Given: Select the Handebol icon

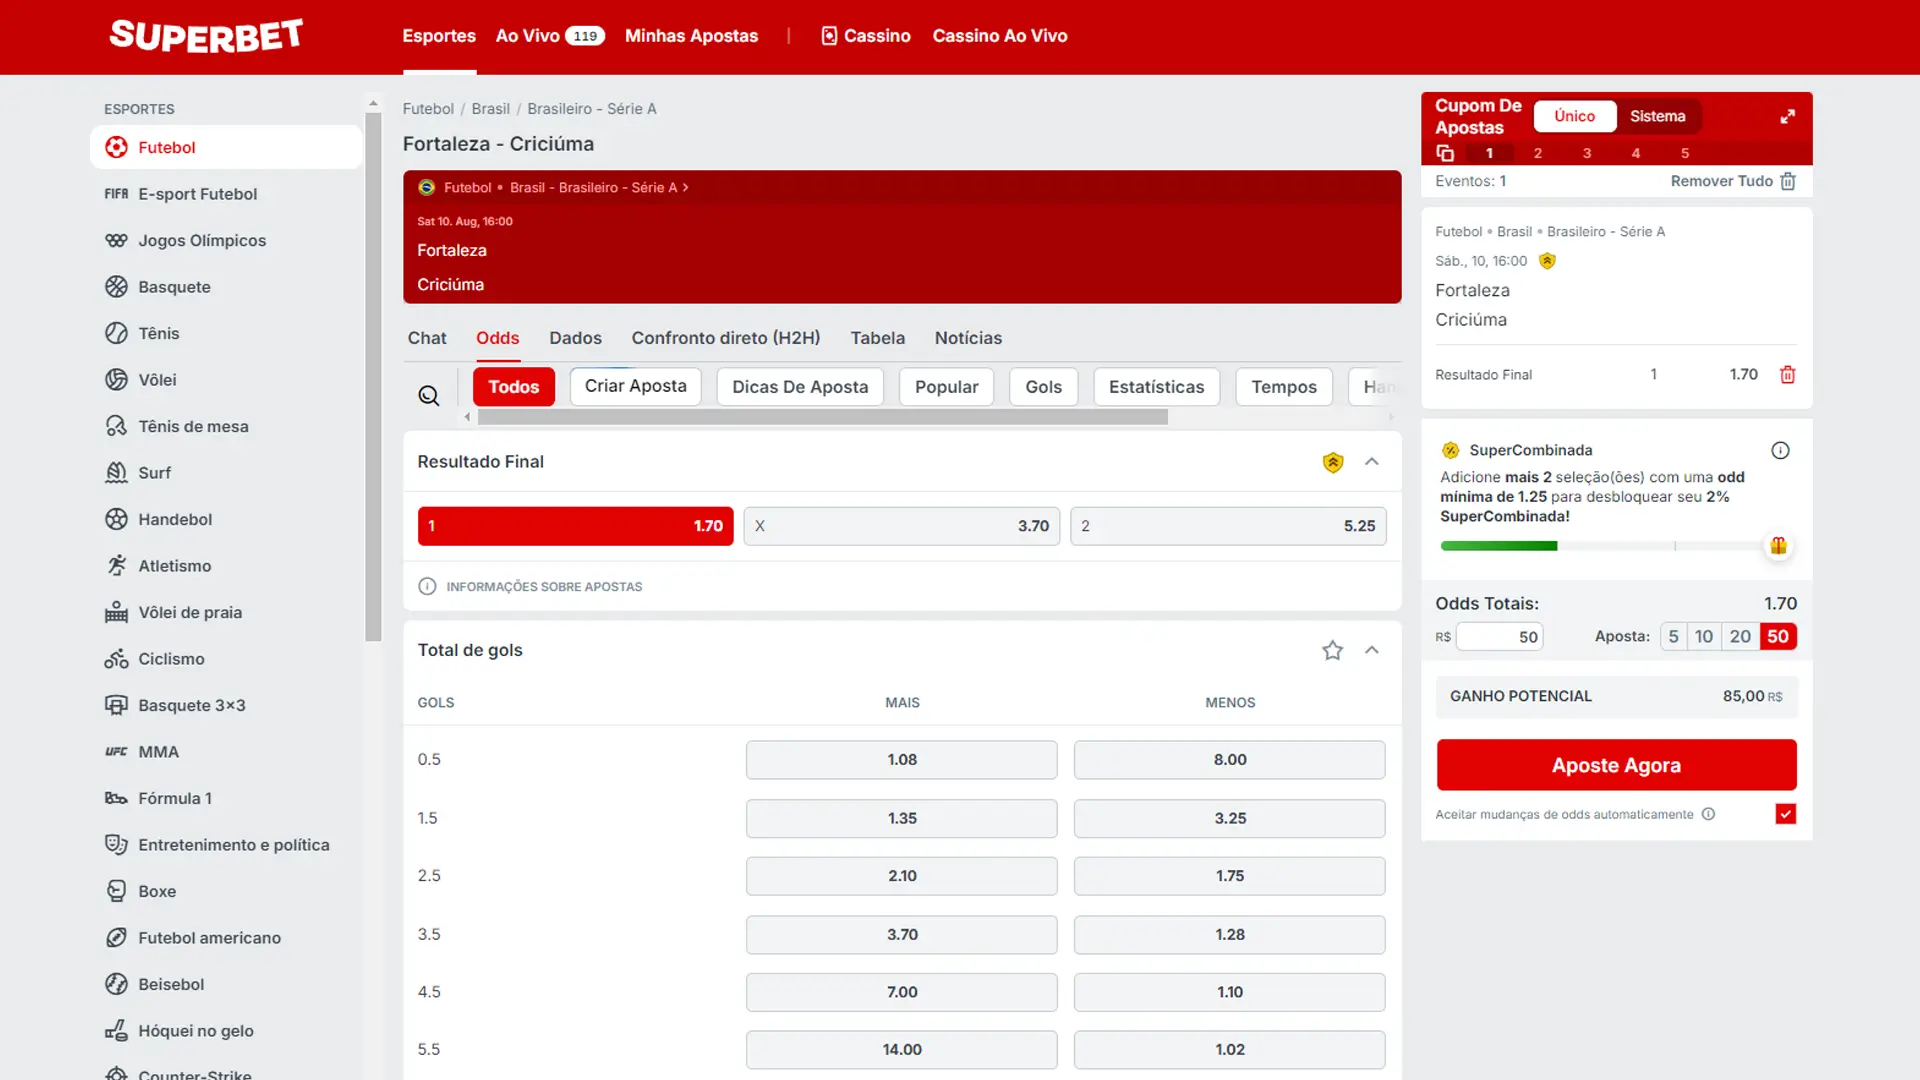Looking at the screenshot, I should [x=117, y=519].
